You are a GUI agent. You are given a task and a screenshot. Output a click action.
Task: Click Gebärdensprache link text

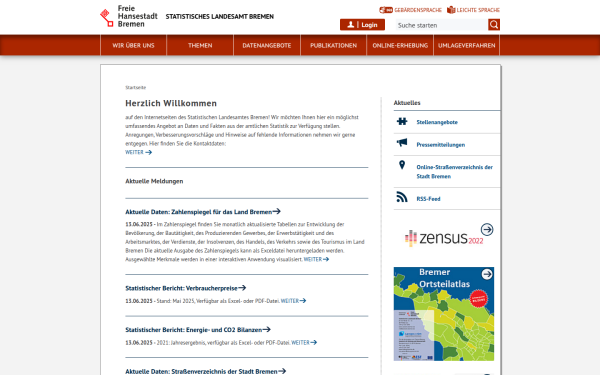418,10
